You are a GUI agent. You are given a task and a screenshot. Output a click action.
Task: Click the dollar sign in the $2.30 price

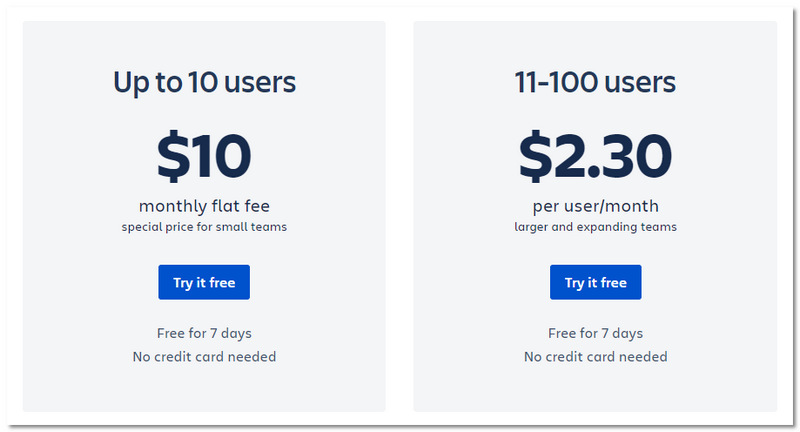(537, 157)
